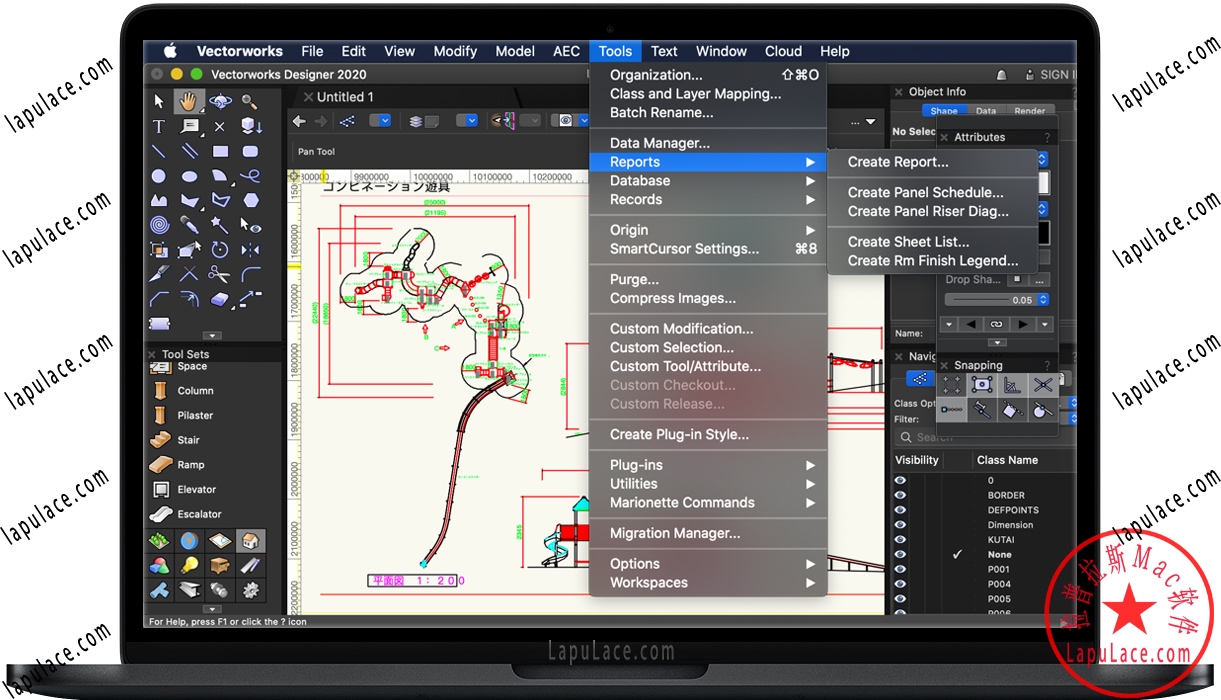The width and height of the screenshot is (1221, 700).
Task: Select the Rotate tool
Action: pyautogui.click(x=220, y=250)
